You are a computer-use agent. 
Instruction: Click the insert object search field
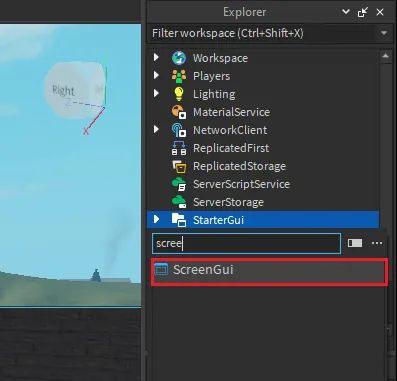point(246,243)
